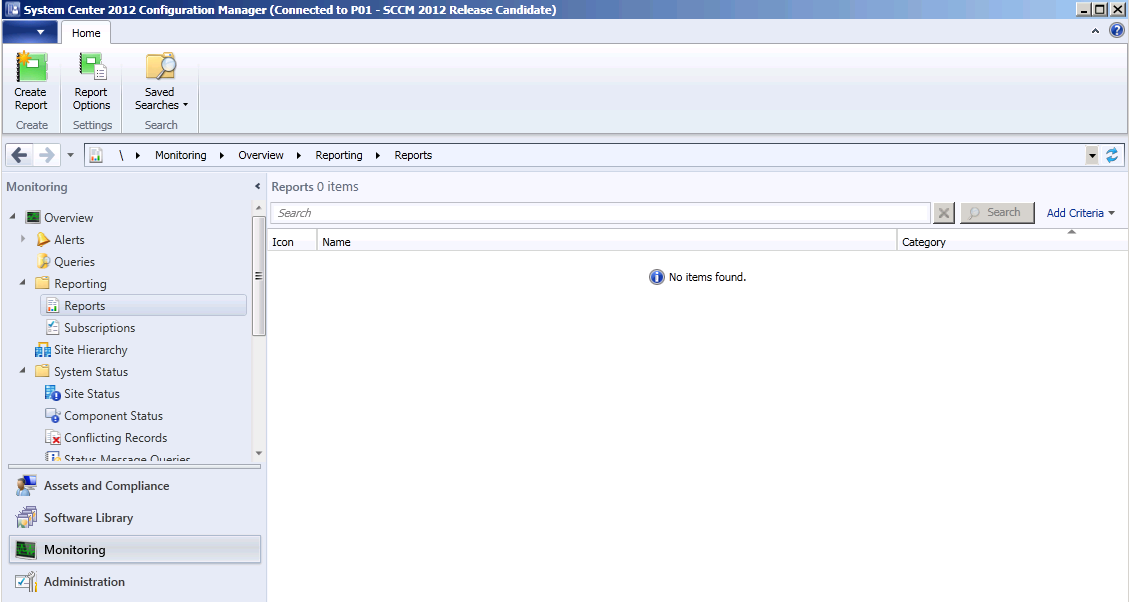Open the help question mark icon

[1117, 30]
